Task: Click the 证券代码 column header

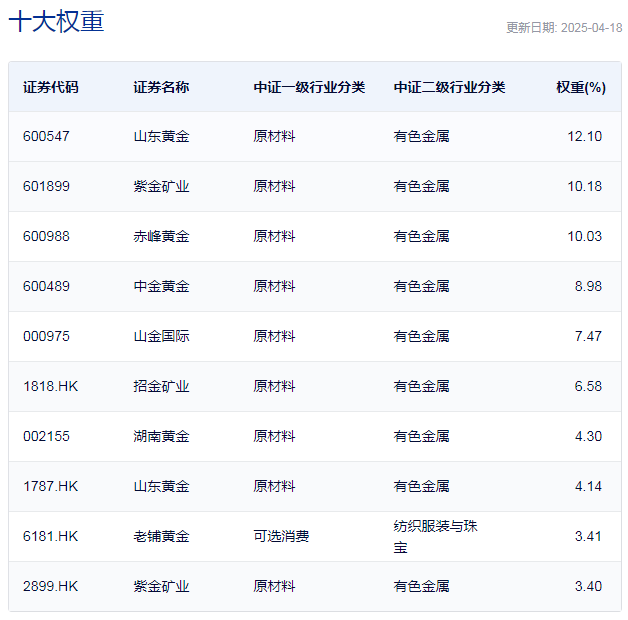Action: 50,87
